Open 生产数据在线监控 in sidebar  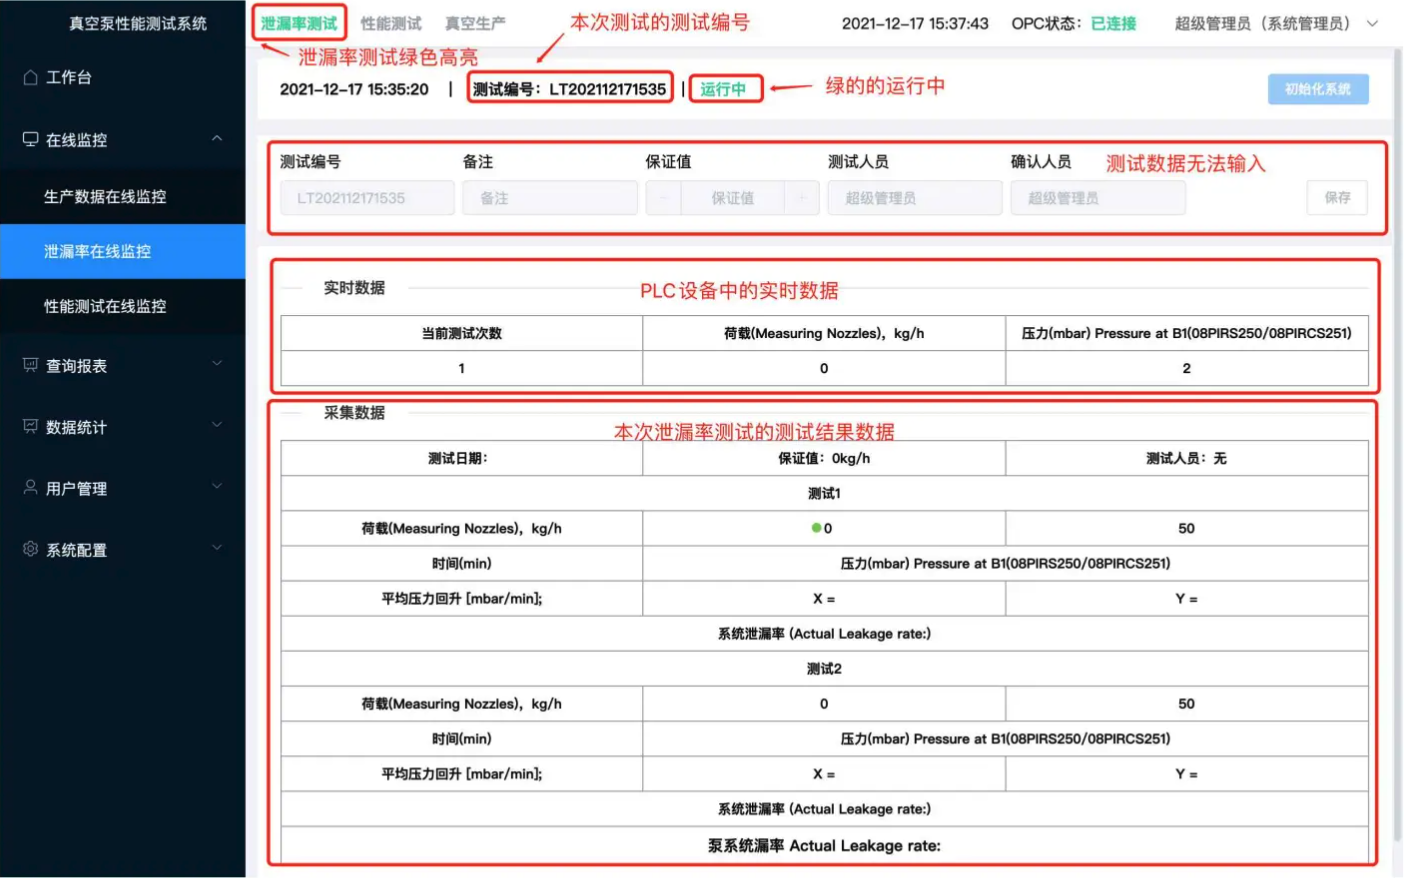coord(123,197)
